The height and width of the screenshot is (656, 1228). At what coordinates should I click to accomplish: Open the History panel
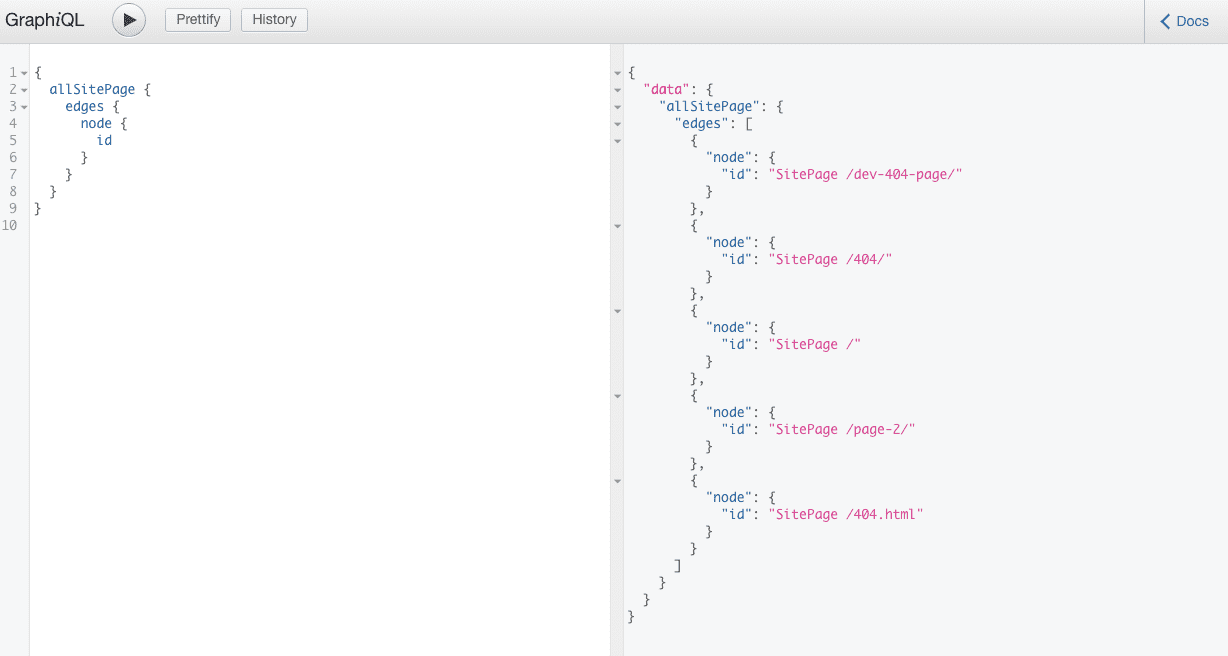pos(274,19)
